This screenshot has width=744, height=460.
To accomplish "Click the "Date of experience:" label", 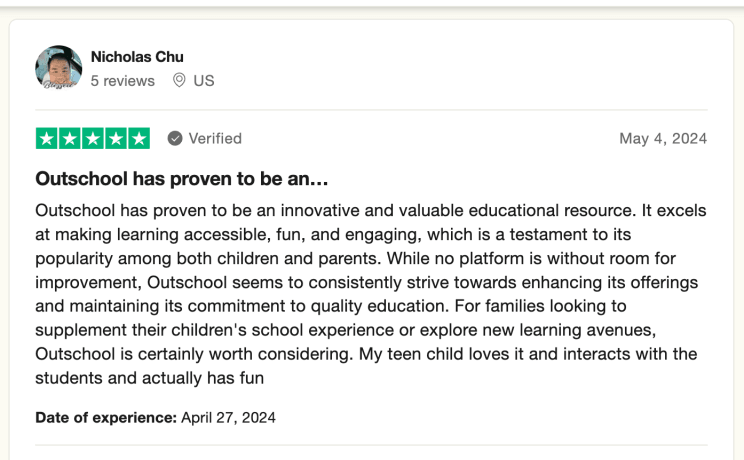I will click(106, 417).
